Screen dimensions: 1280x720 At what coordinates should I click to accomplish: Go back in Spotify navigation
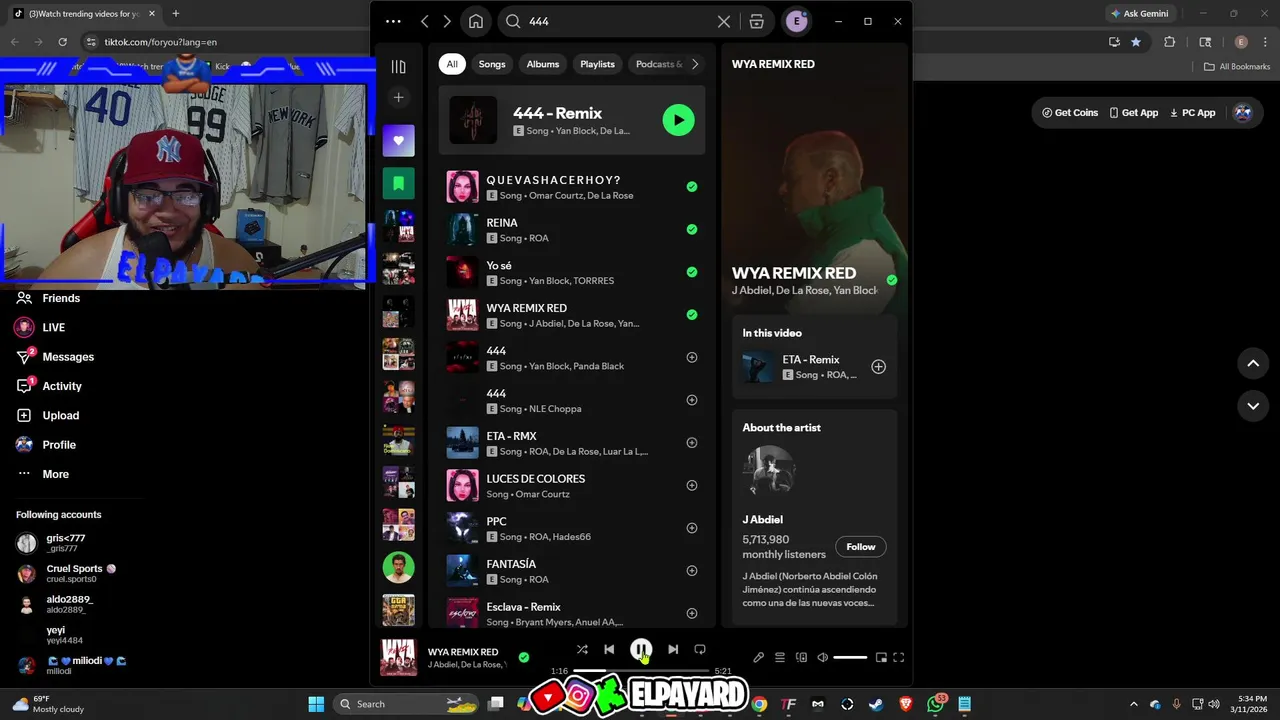(425, 21)
